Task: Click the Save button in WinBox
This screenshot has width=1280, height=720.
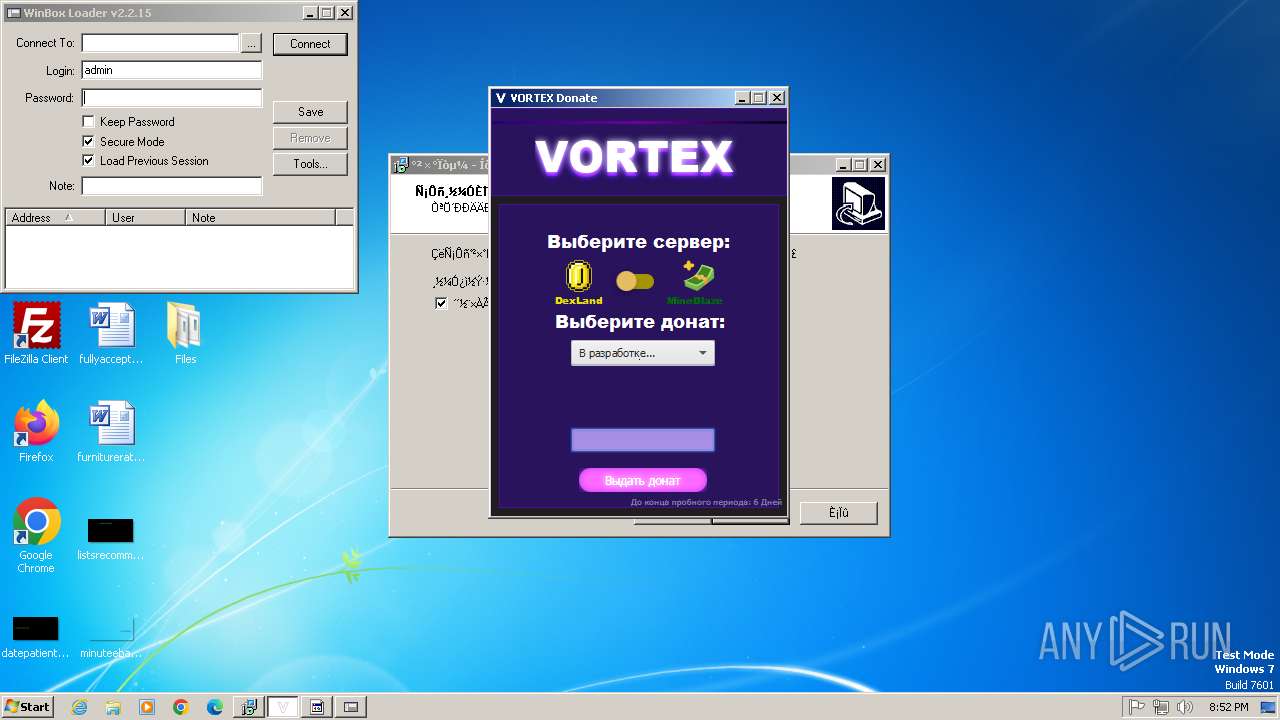Action: (x=310, y=112)
